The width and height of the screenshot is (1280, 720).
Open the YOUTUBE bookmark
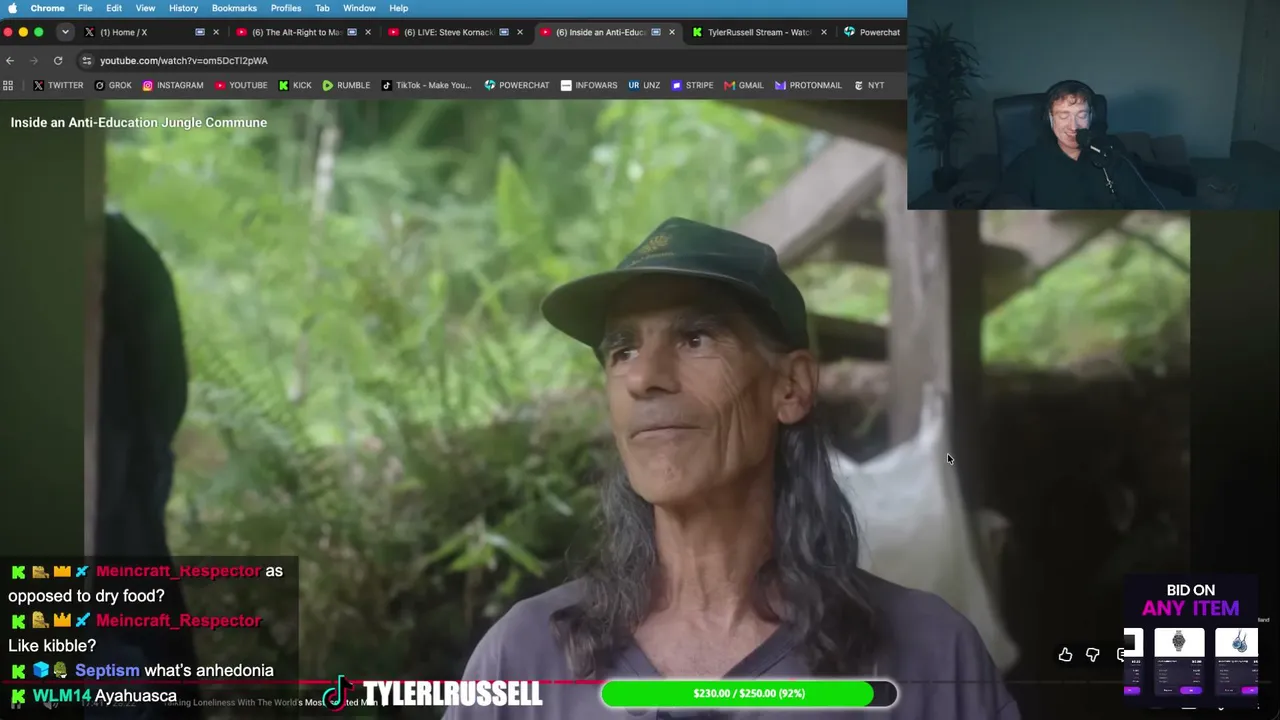pos(241,85)
